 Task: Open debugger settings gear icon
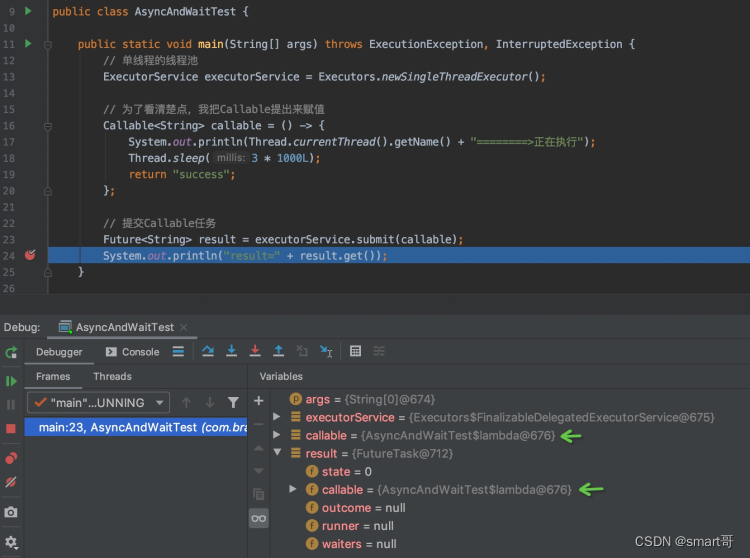pyautogui.click(x=11, y=542)
